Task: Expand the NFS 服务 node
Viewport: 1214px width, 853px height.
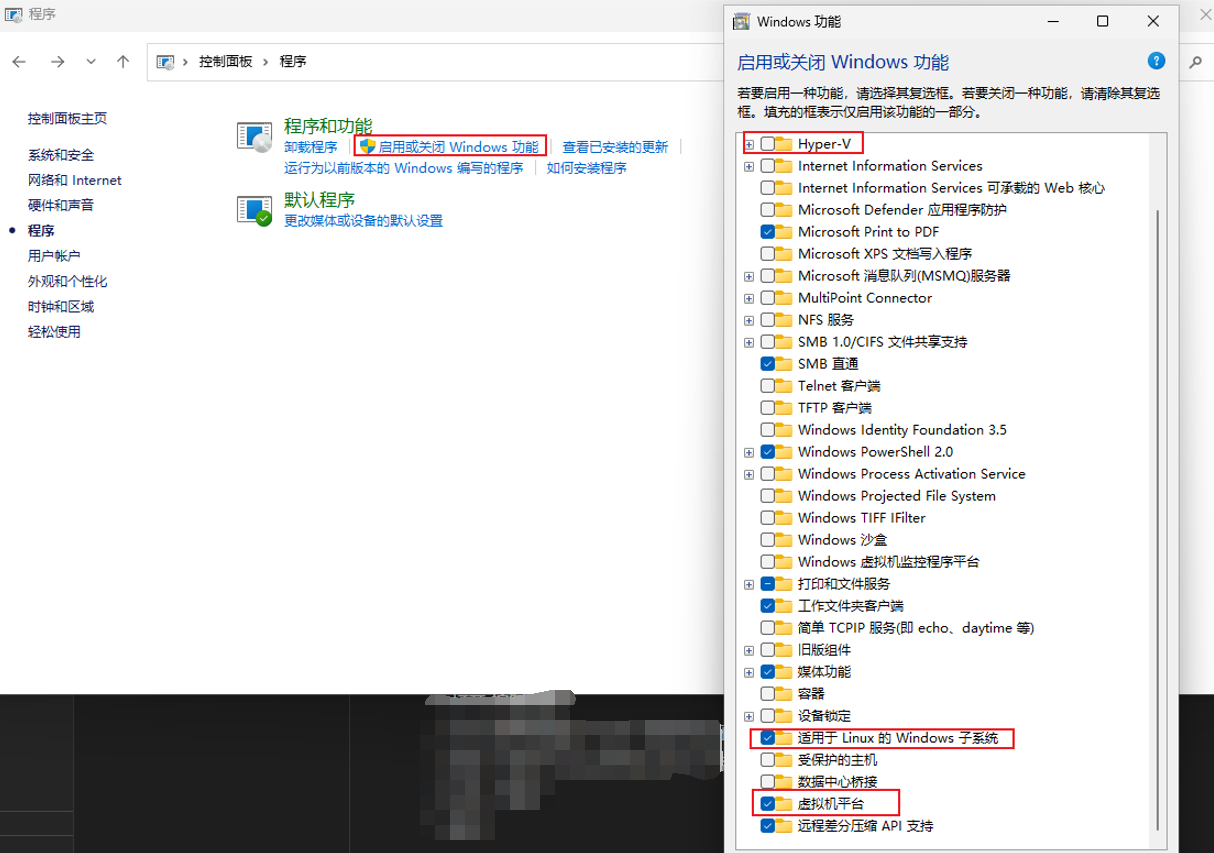Action: click(x=749, y=320)
